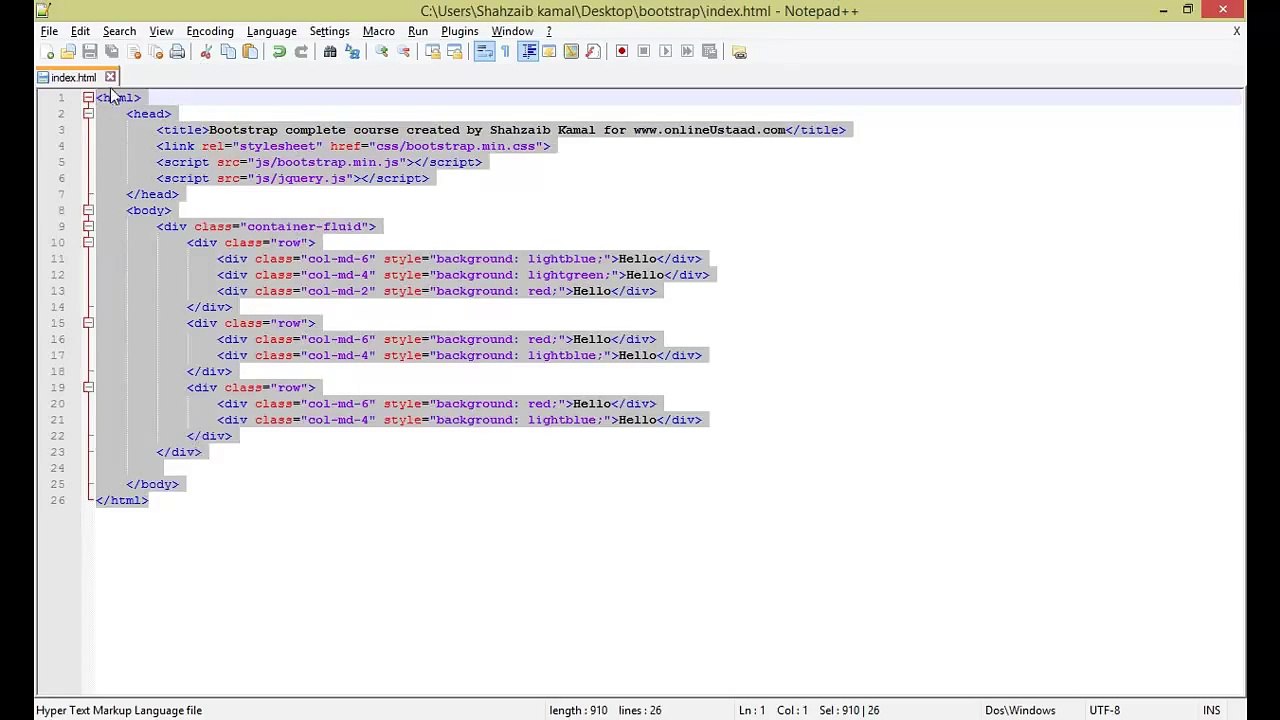Image resolution: width=1280 pixels, height=720 pixels.
Task: Collapse the container-fluid div fold on line 9
Action: [x=88, y=226]
